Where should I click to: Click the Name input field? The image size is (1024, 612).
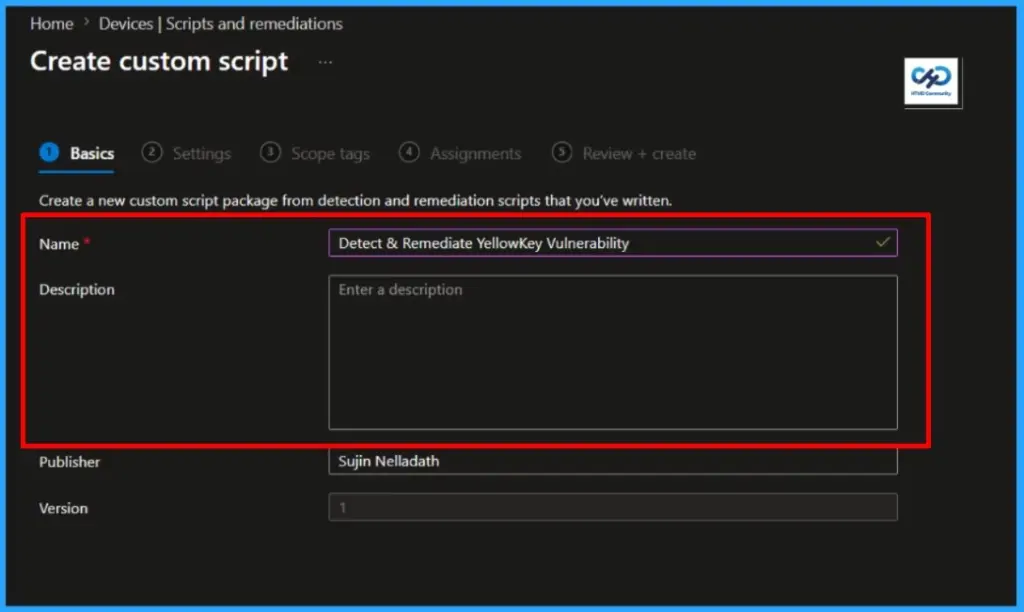pos(613,243)
